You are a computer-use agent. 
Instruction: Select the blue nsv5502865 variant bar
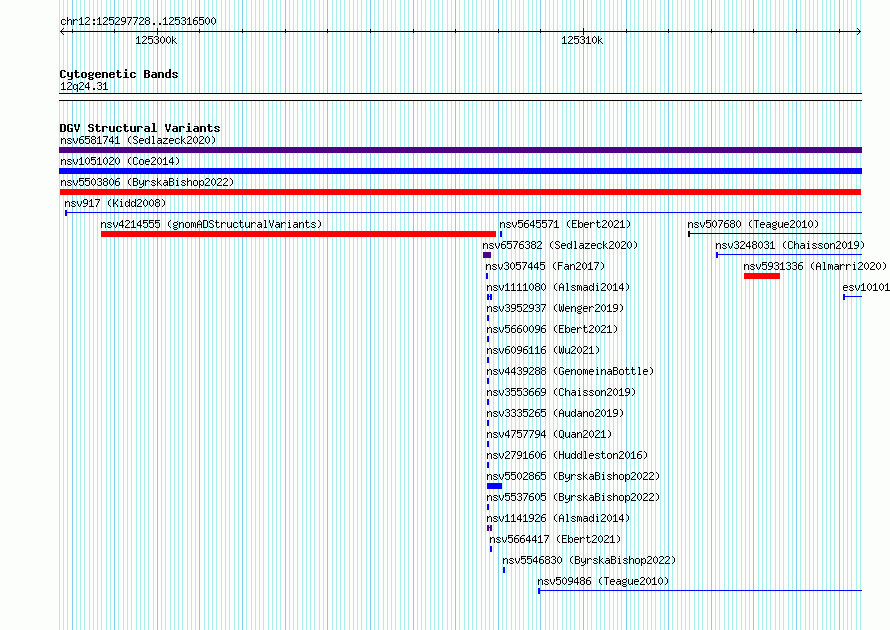coord(494,486)
